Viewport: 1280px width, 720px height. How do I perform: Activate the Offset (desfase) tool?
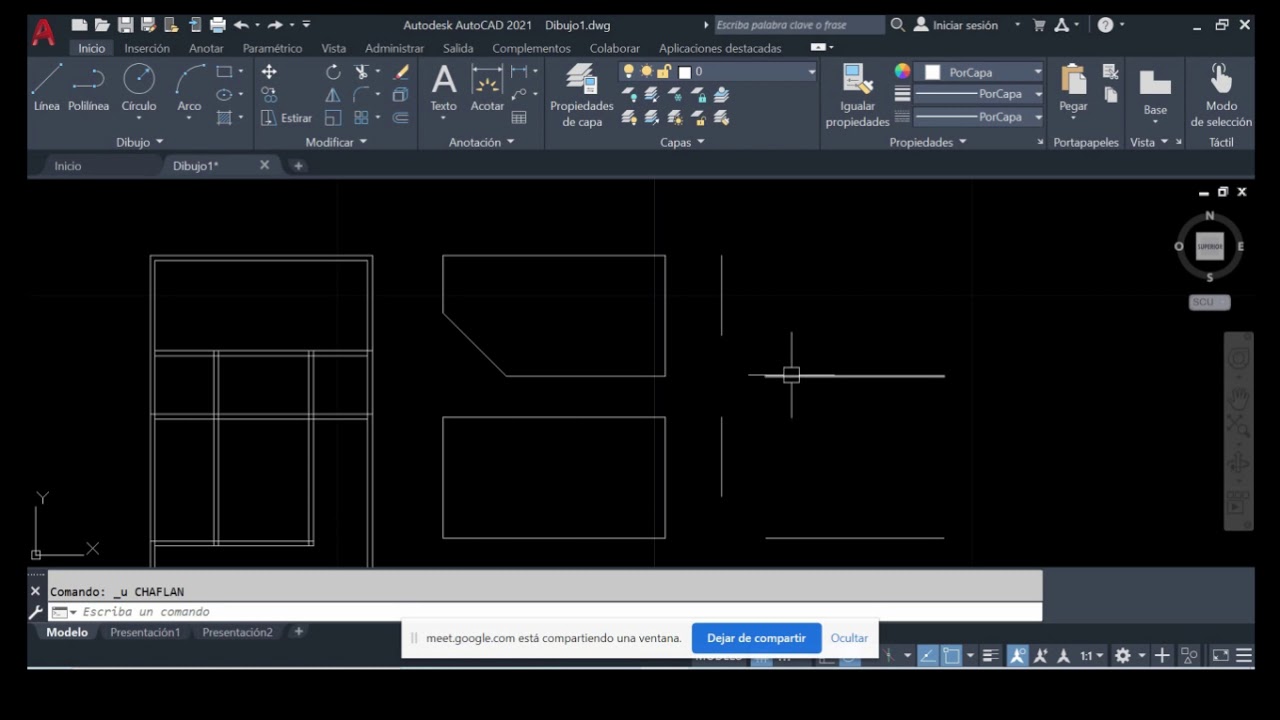click(x=401, y=118)
